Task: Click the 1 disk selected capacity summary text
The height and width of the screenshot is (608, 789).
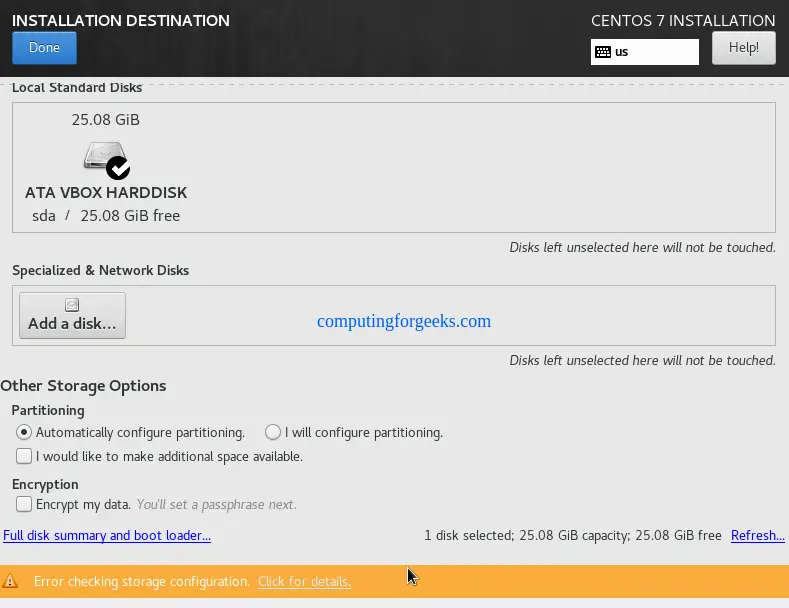Action: pos(573,536)
